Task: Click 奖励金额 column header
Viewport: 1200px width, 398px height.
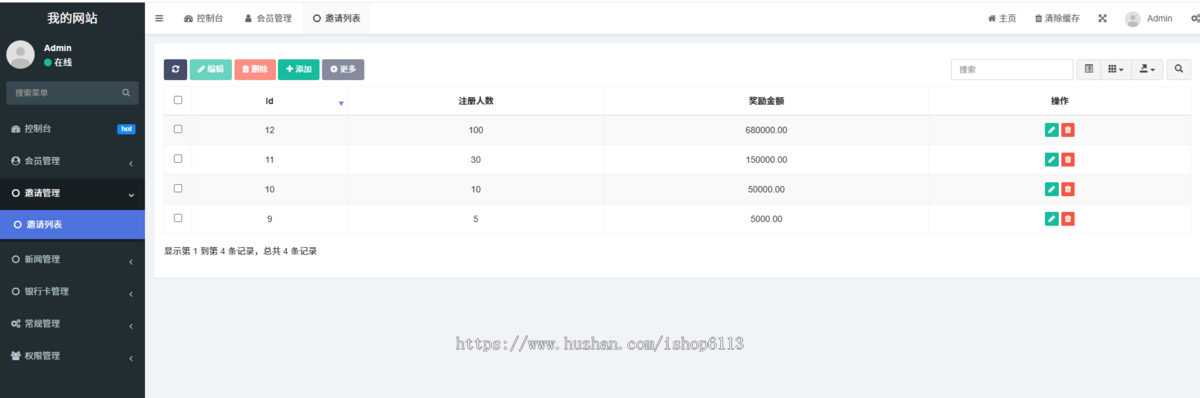Action: click(766, 101)
